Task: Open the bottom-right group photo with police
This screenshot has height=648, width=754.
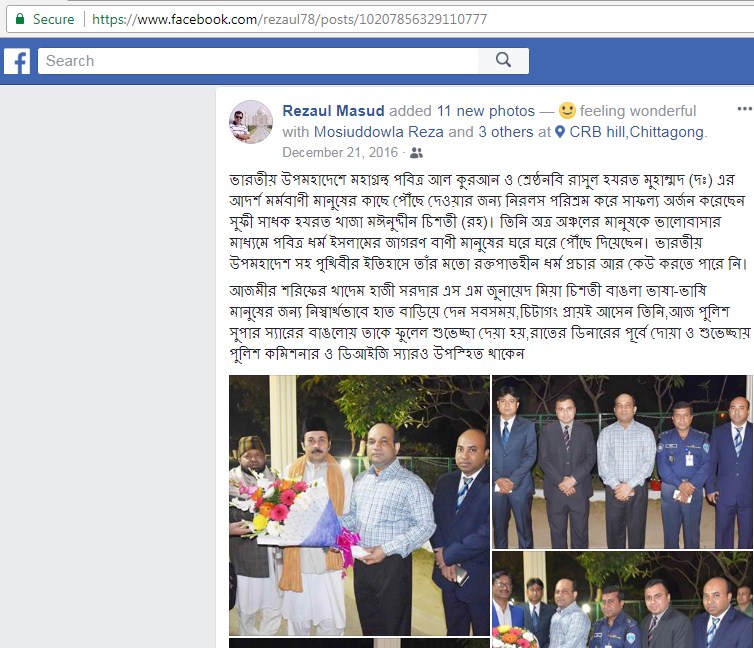Action: coord(623,599)
